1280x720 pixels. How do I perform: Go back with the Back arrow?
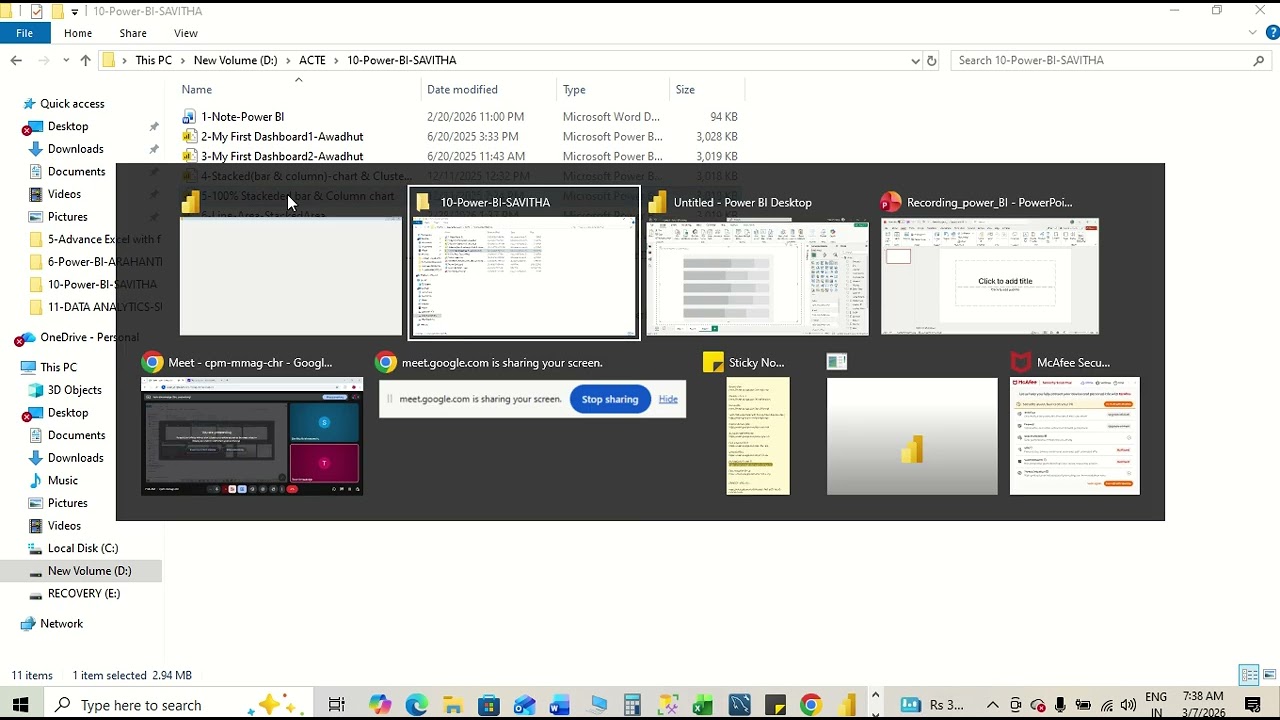coord(16,60)
